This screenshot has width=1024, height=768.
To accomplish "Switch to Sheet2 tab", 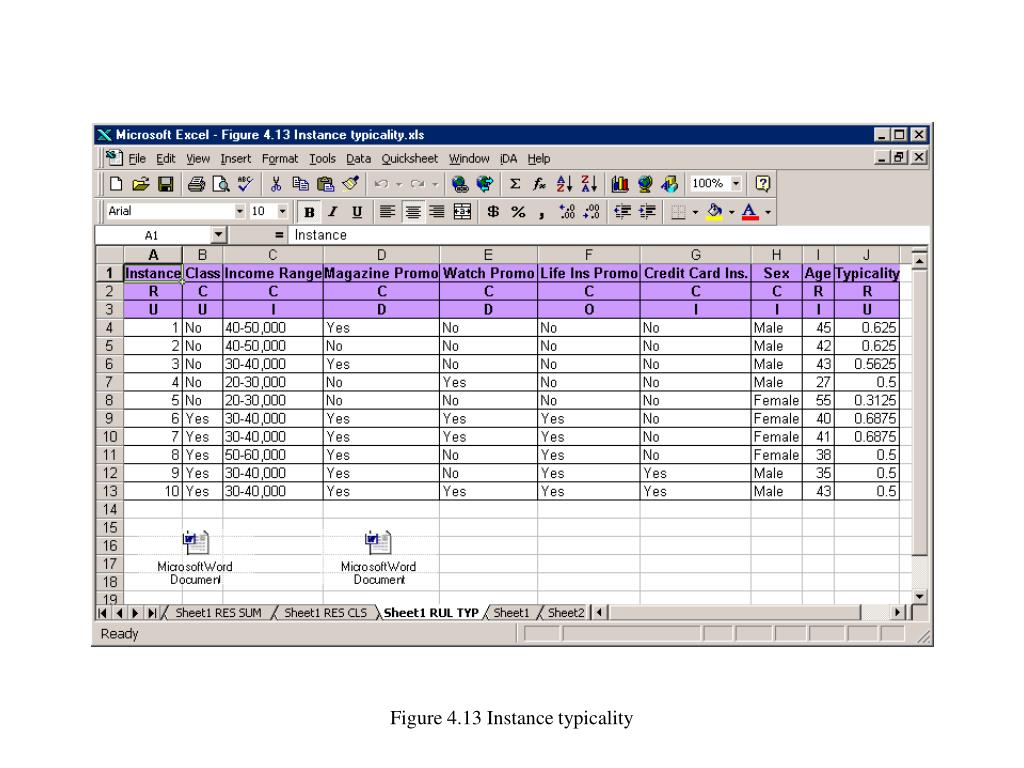I will point(566,613).
